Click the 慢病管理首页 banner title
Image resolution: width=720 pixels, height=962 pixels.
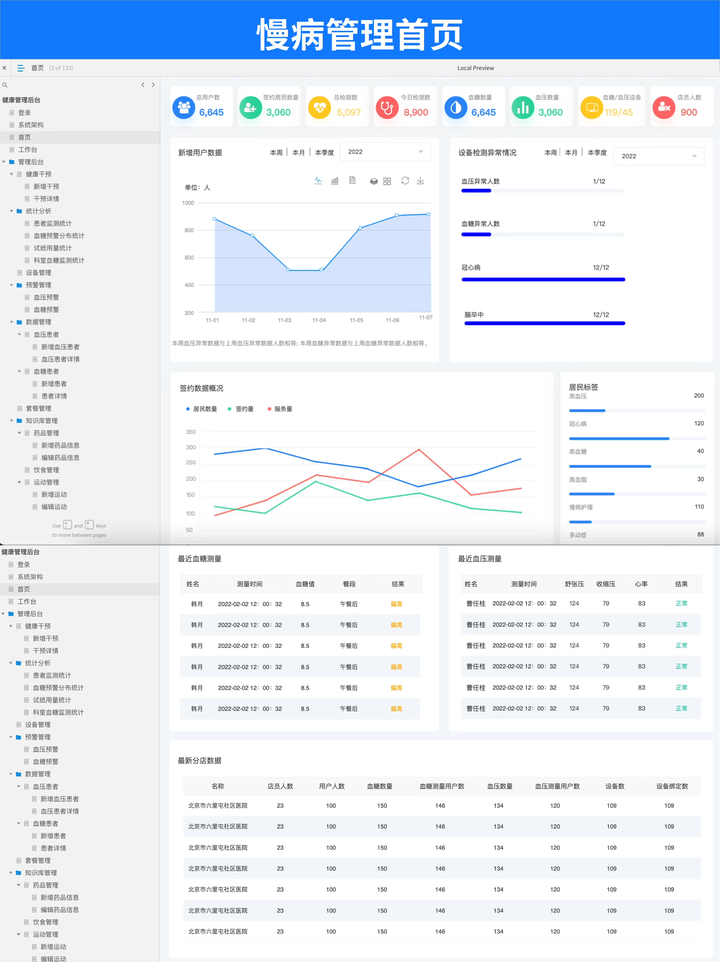(359, 34)
